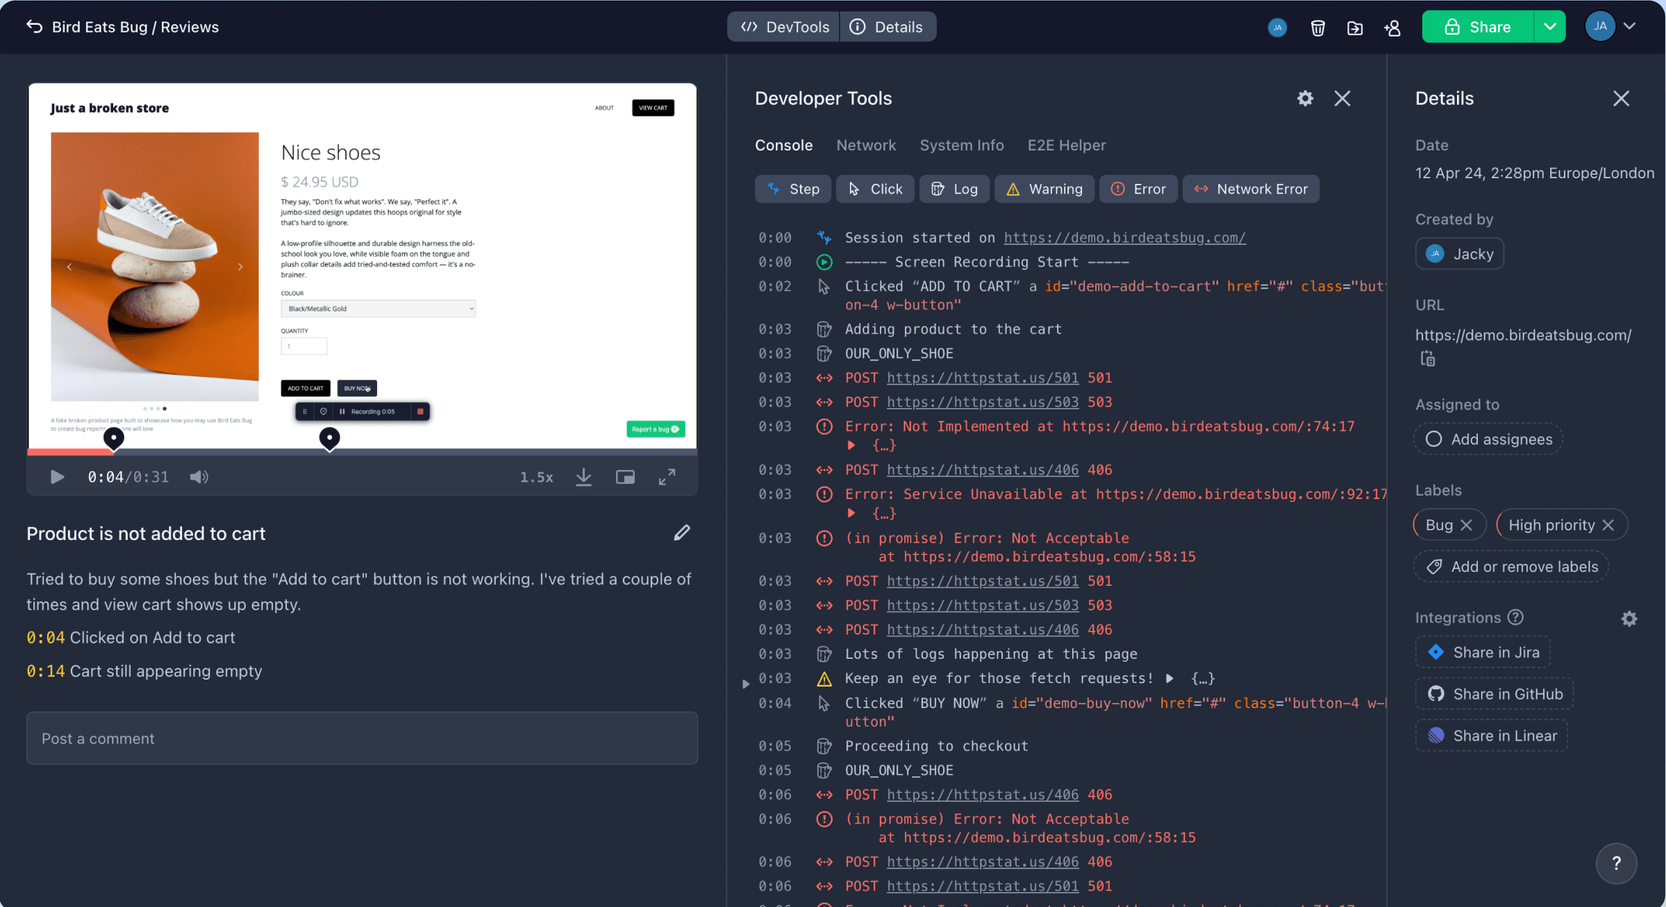Enter fullscreen video mode
Viewport: 1666px width, 907px height.
tap(667, 477)
